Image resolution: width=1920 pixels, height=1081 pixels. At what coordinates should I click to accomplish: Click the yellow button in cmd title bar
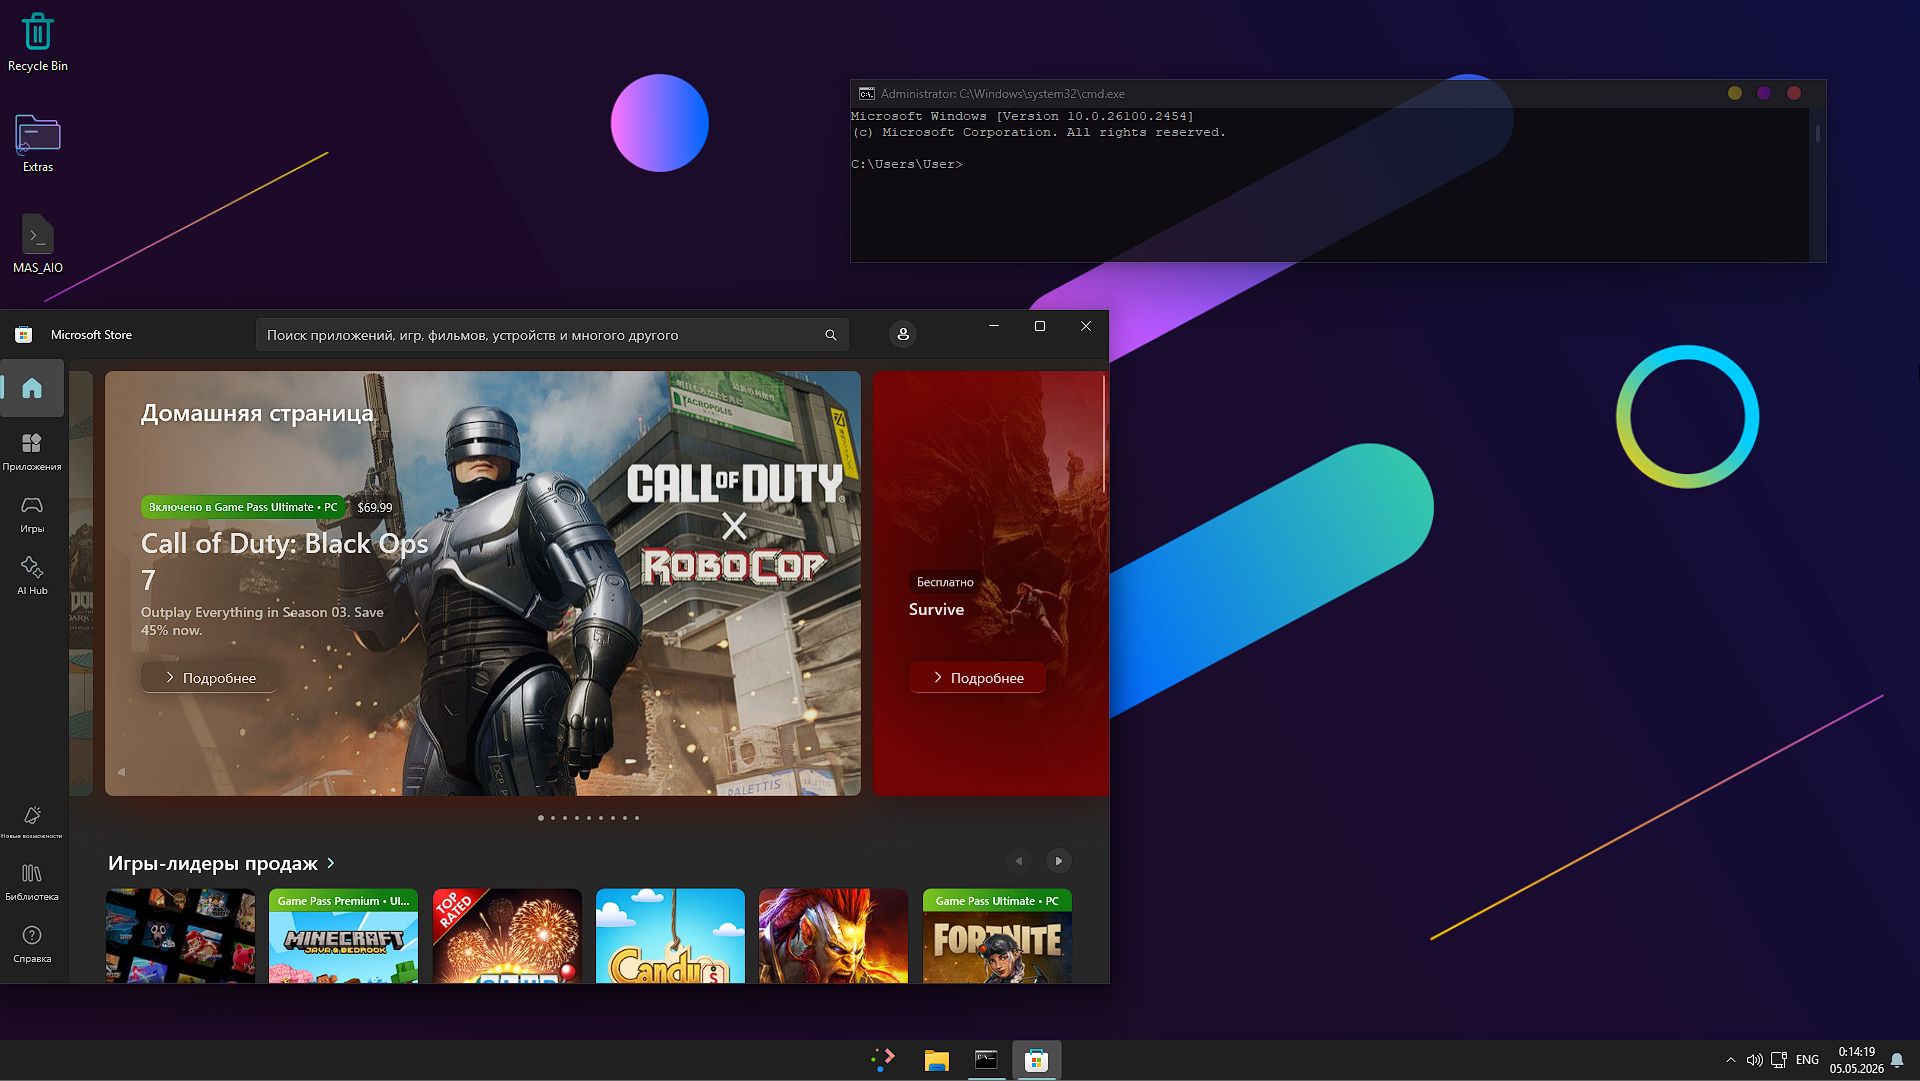pos(1735,93)
